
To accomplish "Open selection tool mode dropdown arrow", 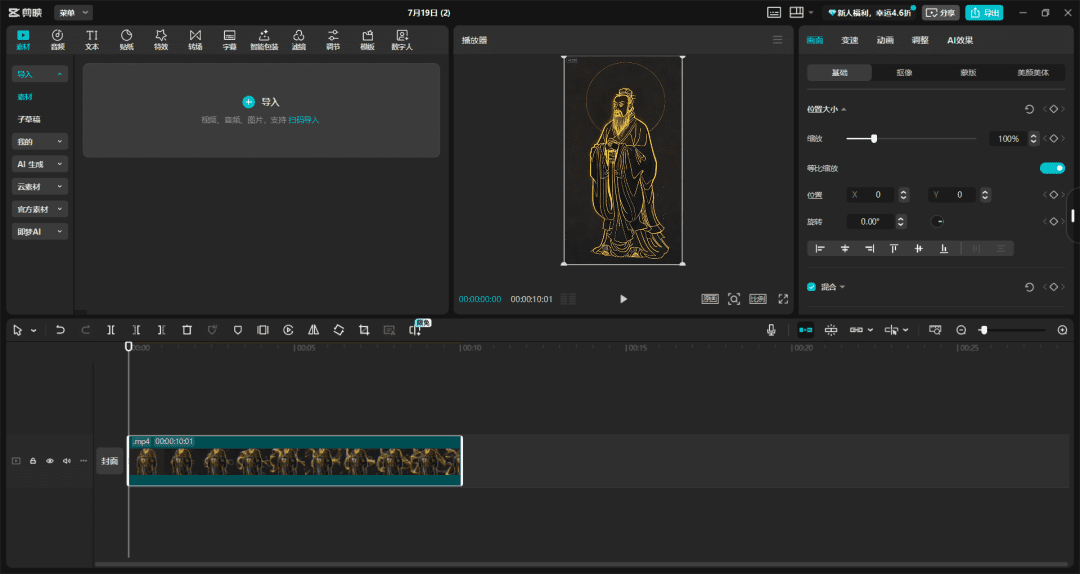I will pyautogui.click(x=33, y=331).
